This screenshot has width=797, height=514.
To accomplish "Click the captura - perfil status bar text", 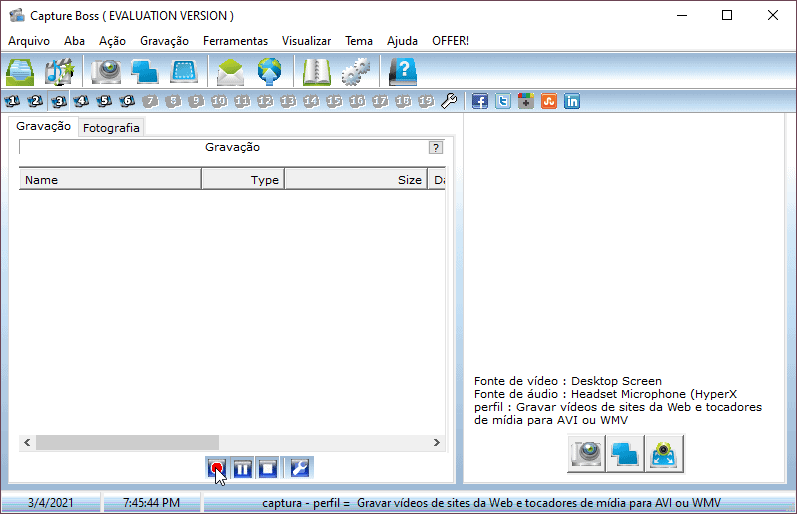I will point(491,503).
